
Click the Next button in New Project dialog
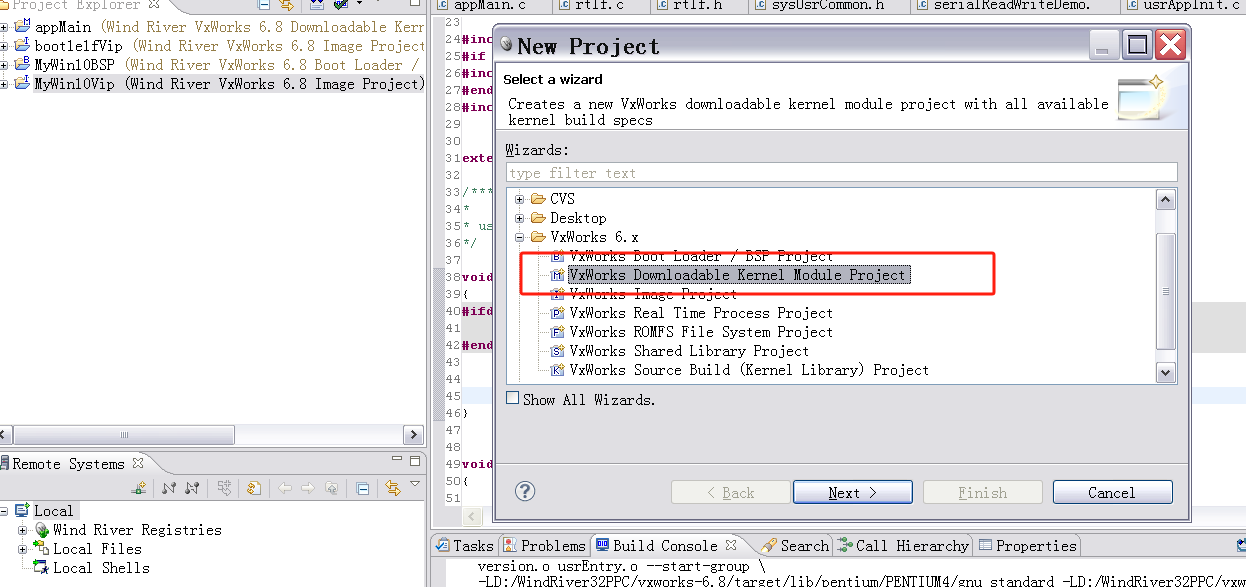click(852, 492)
